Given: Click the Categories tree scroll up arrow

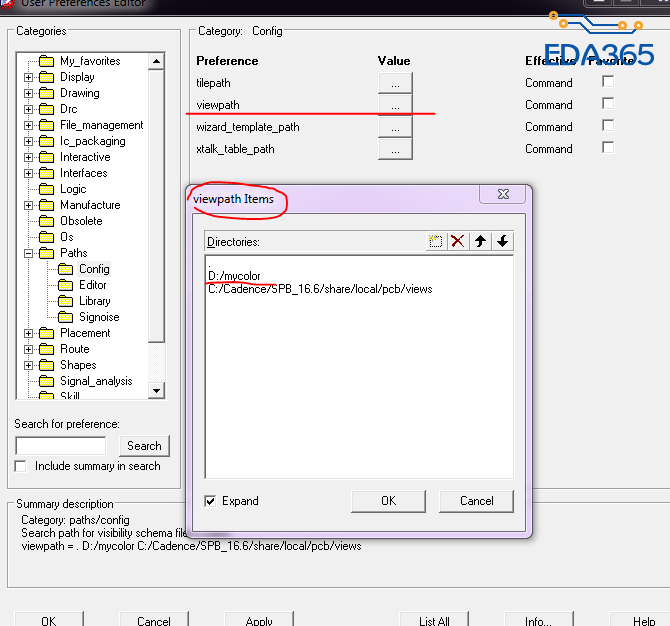Looking at the screenshot, I should pyautogui.click(x=156, y=62).
